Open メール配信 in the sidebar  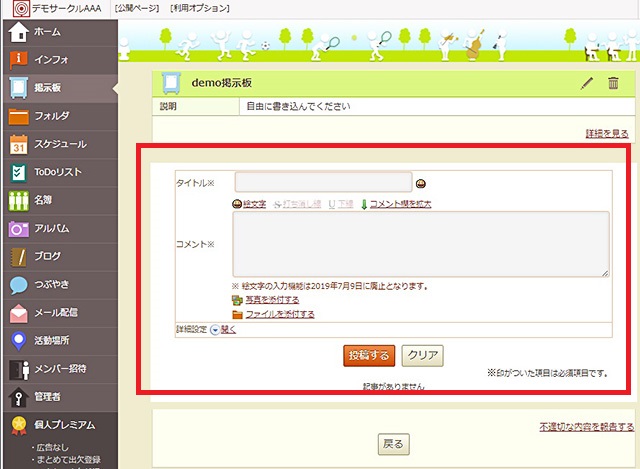tap(56, 312)
